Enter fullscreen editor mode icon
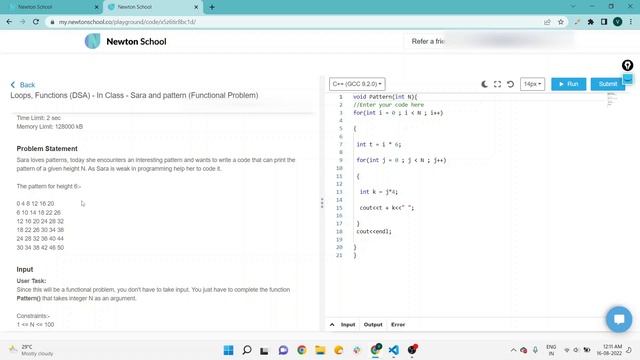Screen dimensions: 640x360 pyautogui.click(x=497, y=84)
